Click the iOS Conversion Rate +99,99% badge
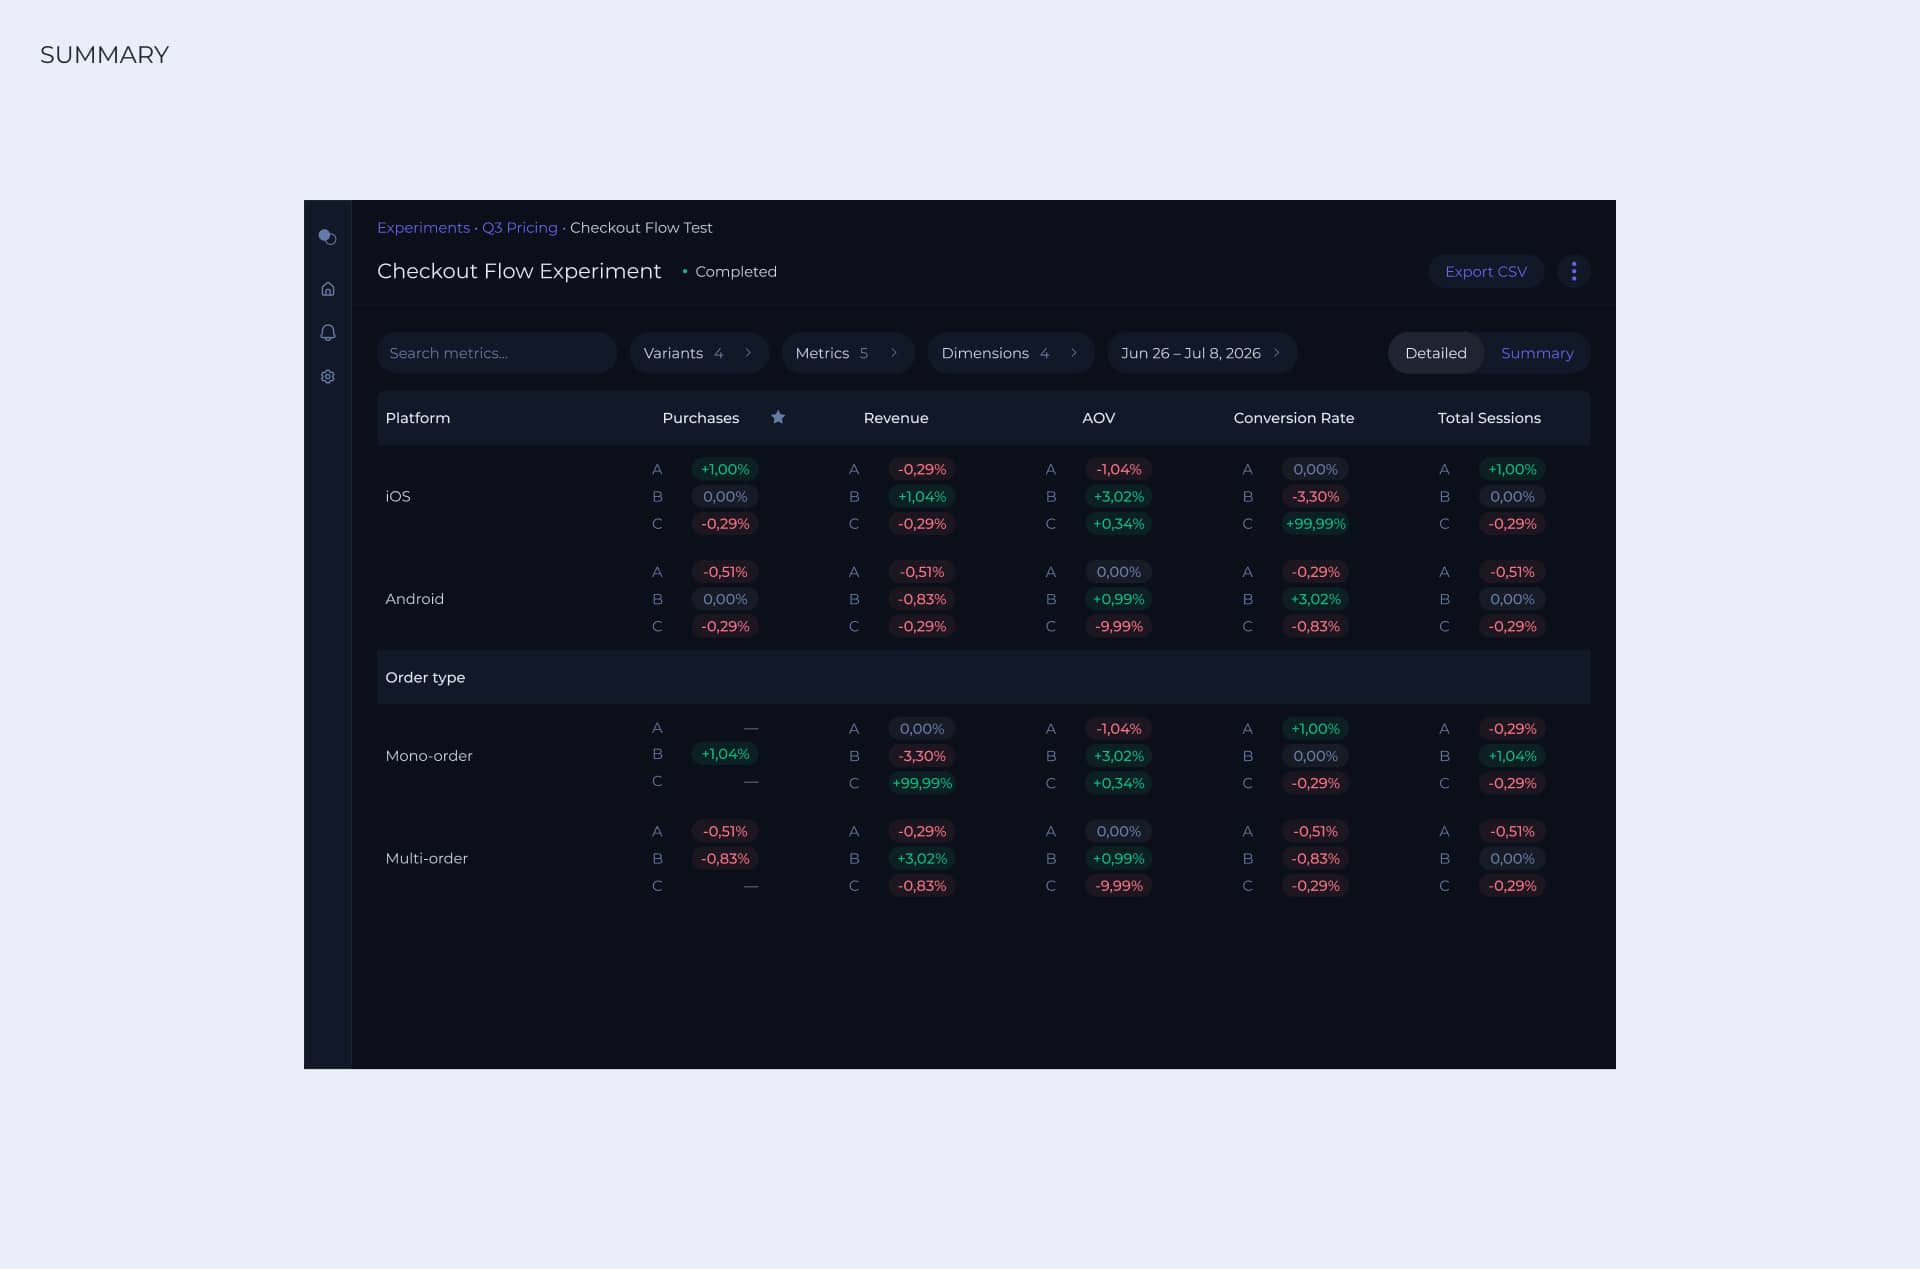Image resolution: width=1920 pixels, height=1269 pixels. (x=1315, y=524)
